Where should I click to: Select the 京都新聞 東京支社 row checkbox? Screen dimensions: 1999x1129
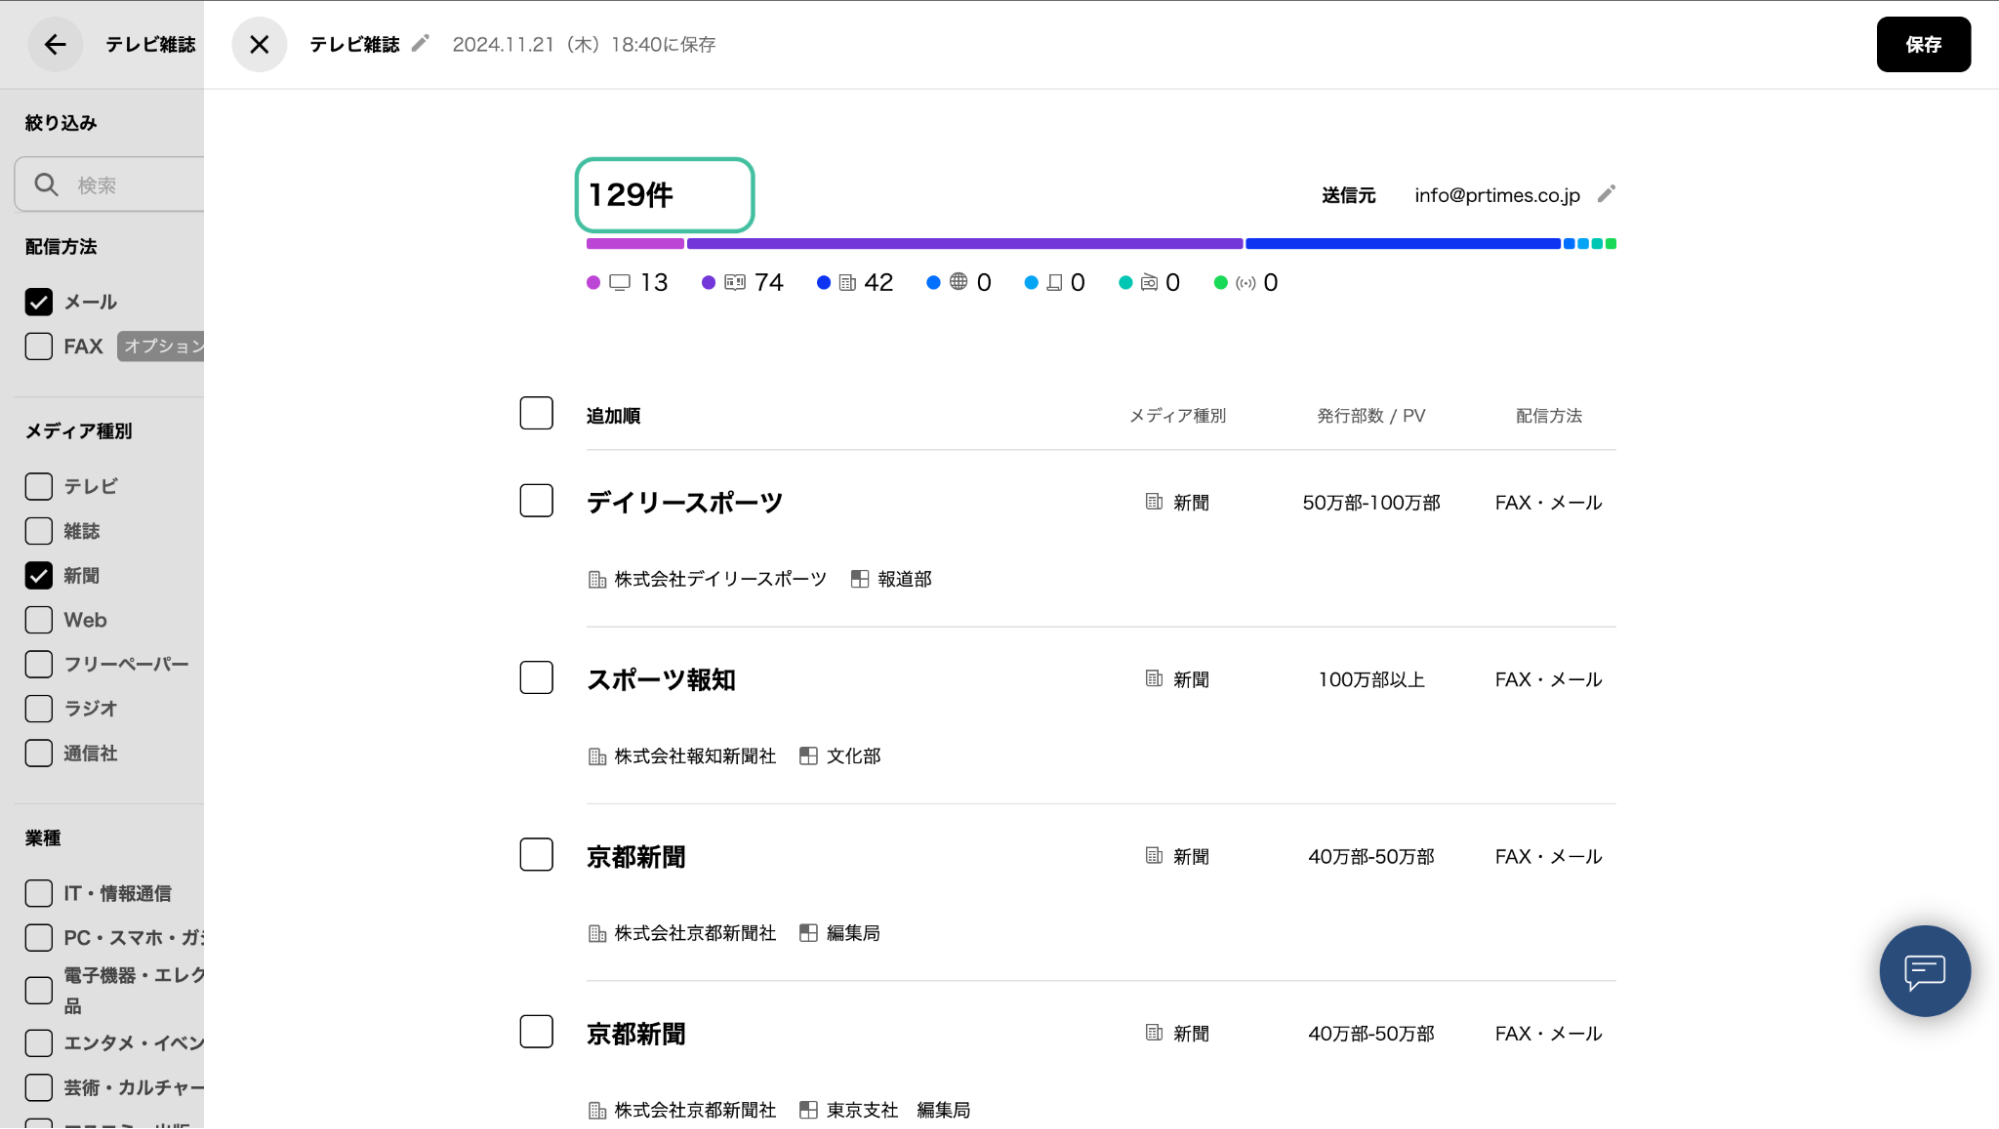[536, 1032]
